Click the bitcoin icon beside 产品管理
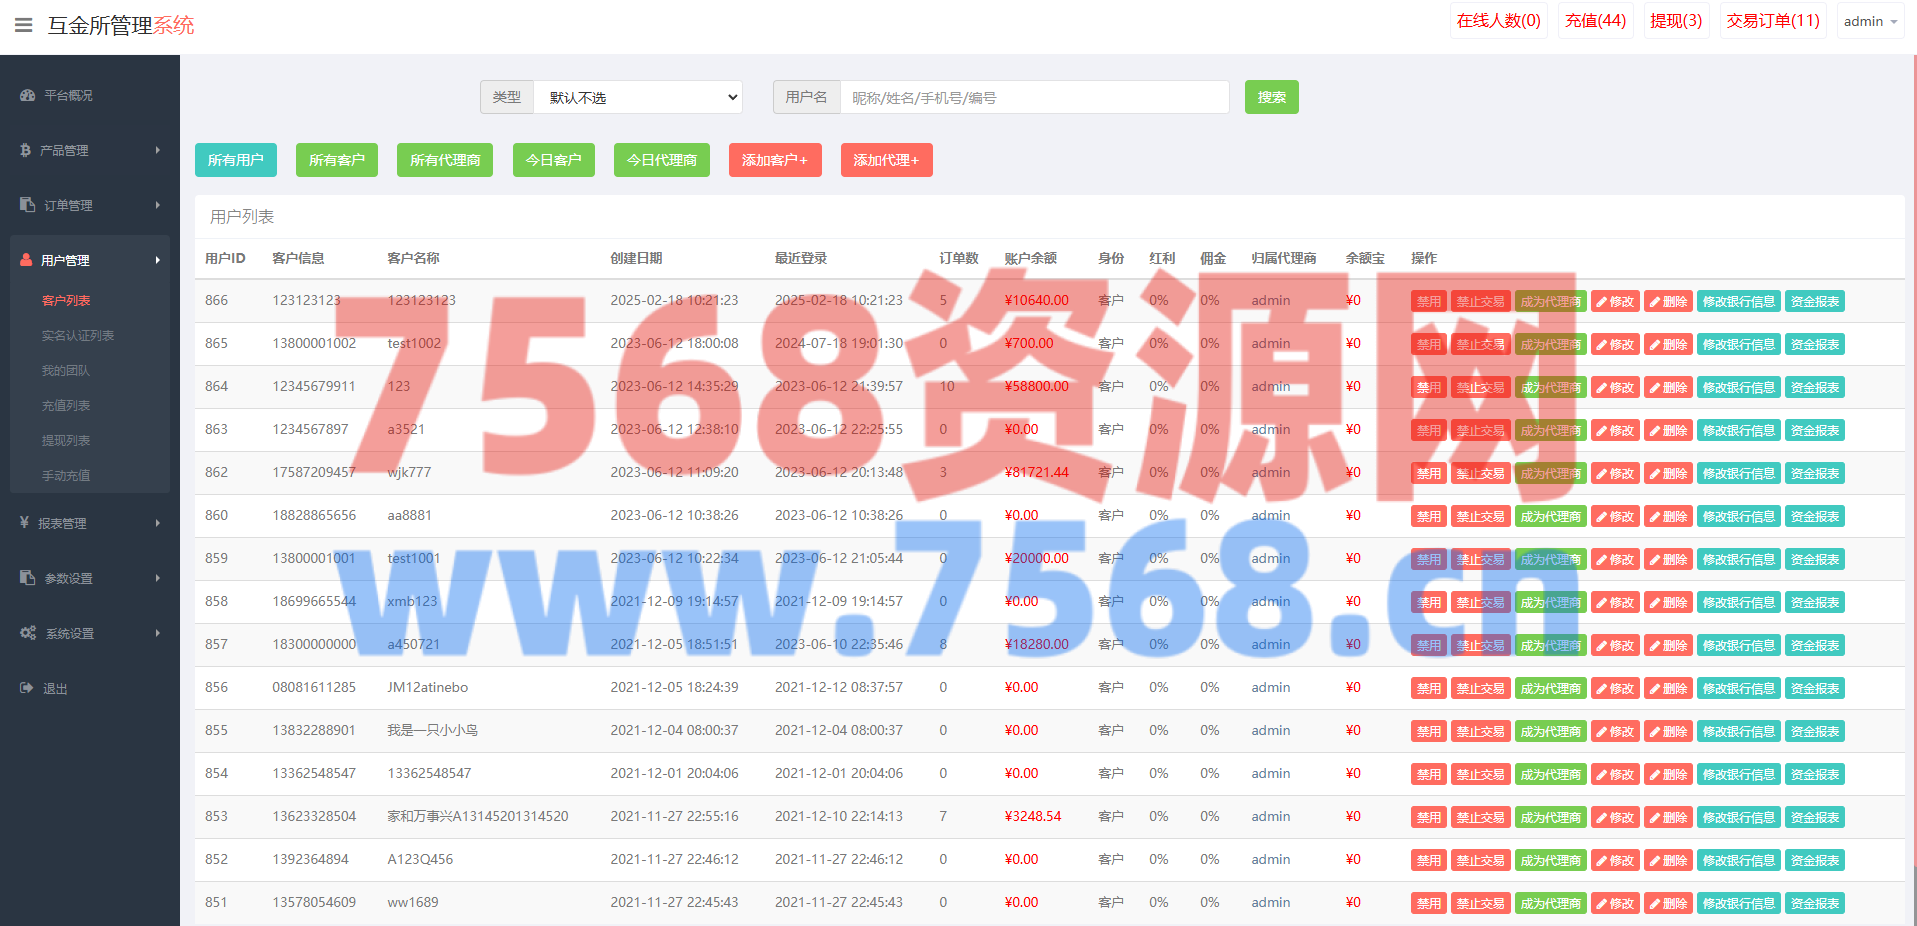 (x=26, y=150)
